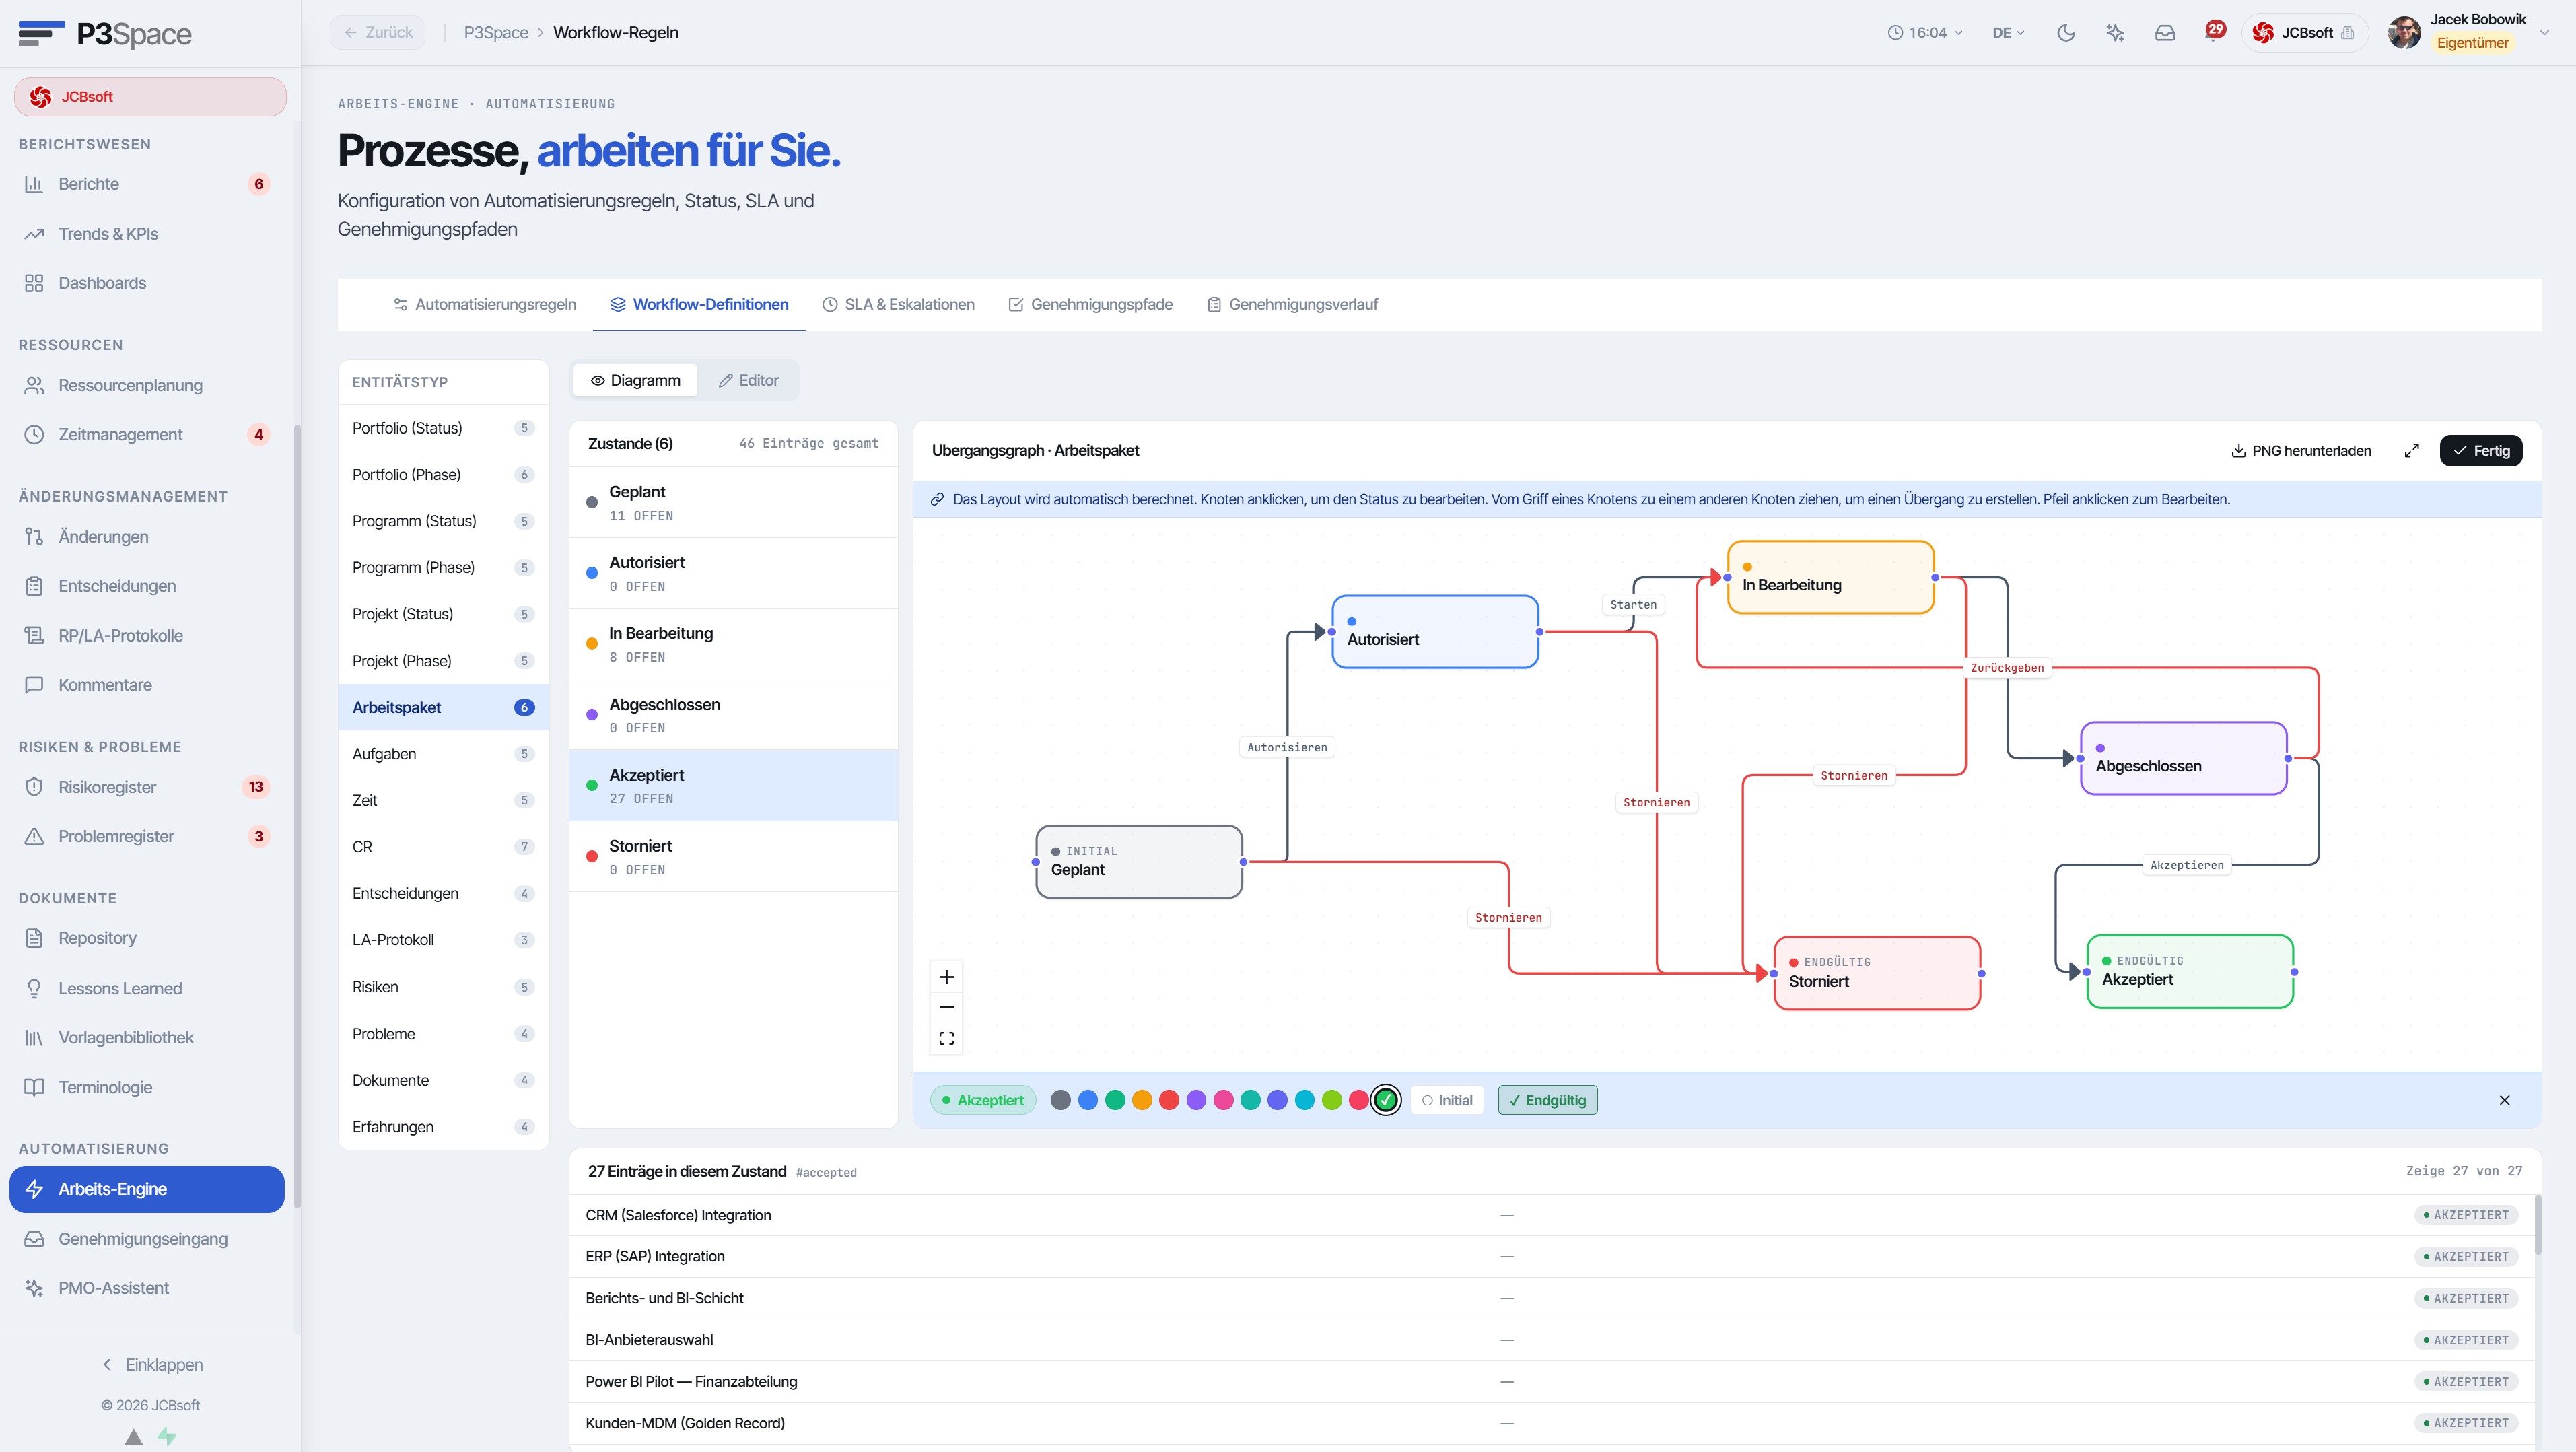Select the Storniert node in graph

click(x=1877, y=973)
